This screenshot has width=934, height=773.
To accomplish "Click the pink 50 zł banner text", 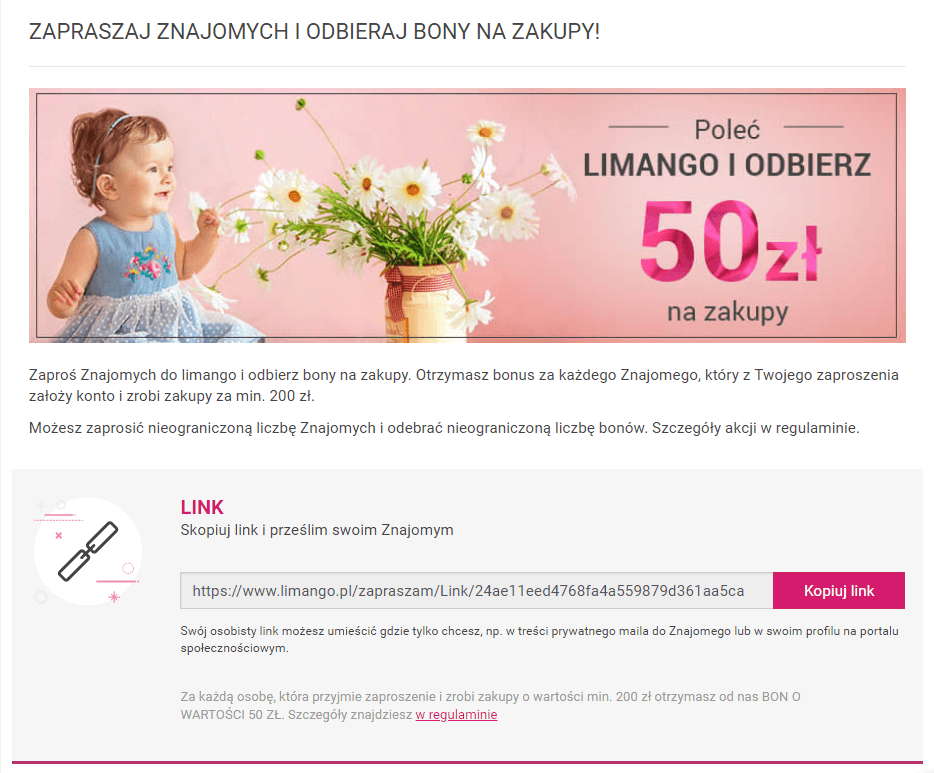I will pyautogui.click(x=730, y=242).
